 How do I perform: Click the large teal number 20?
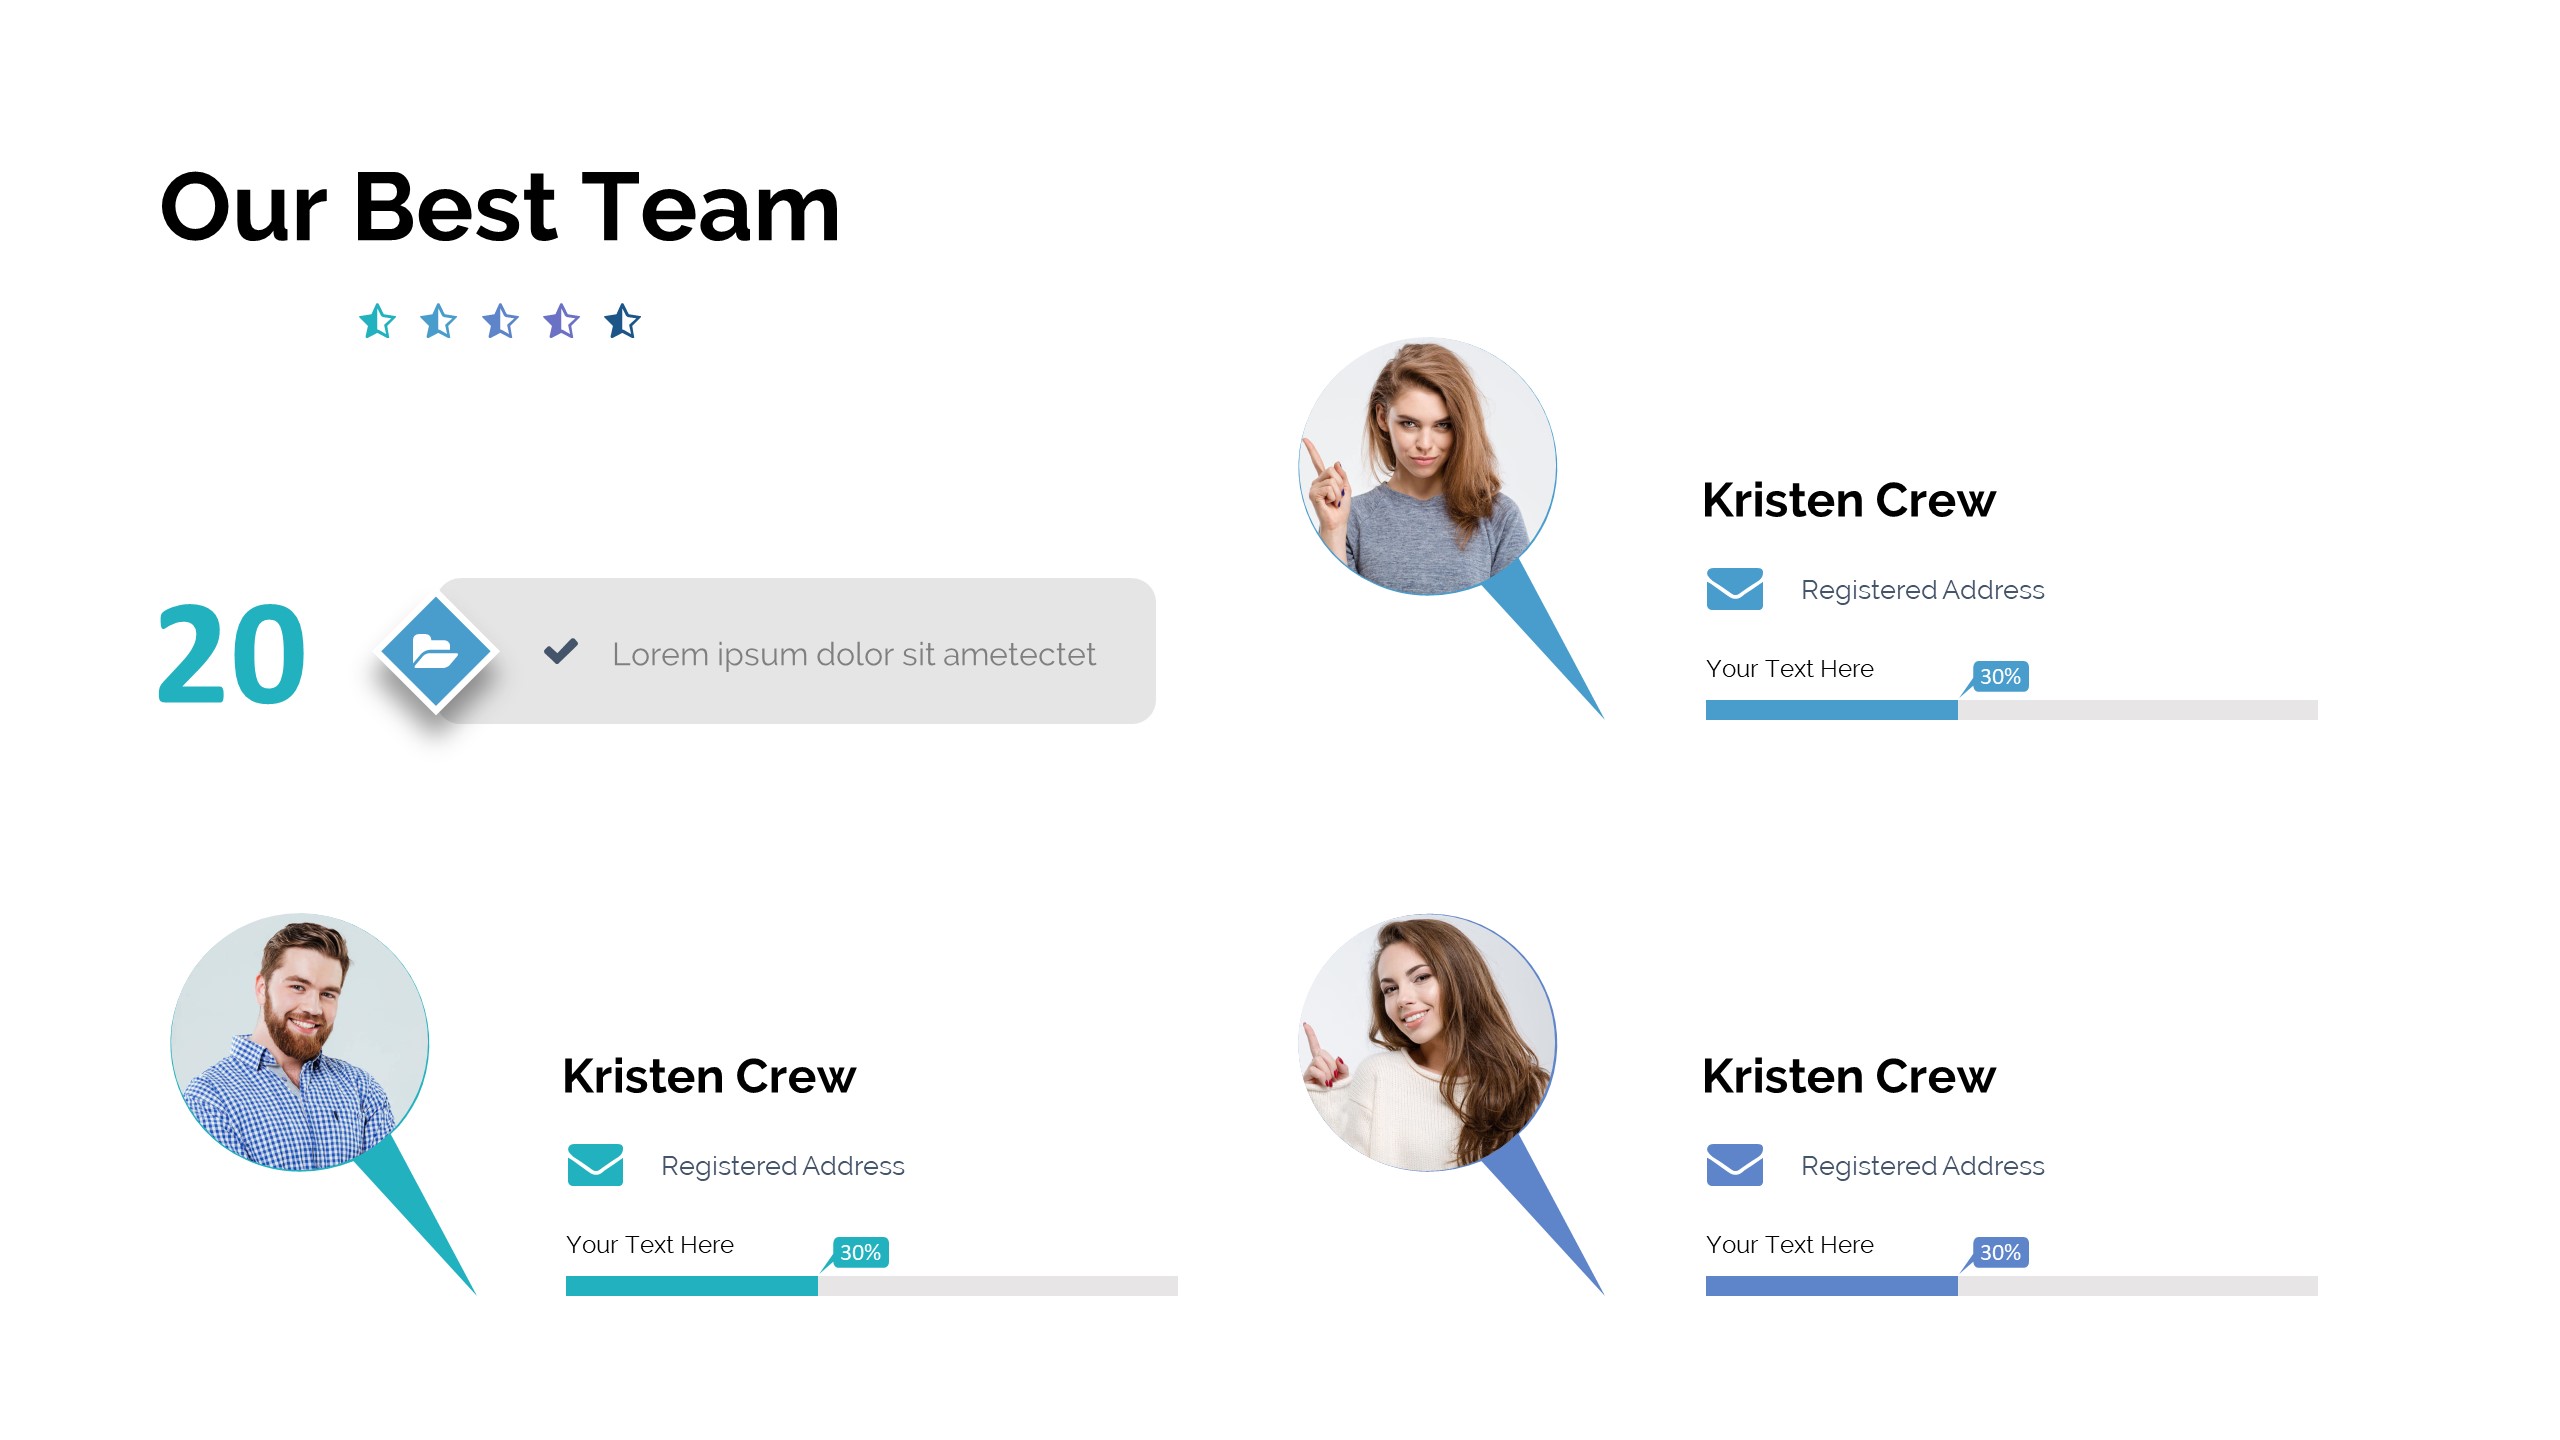tap(231, 654)
